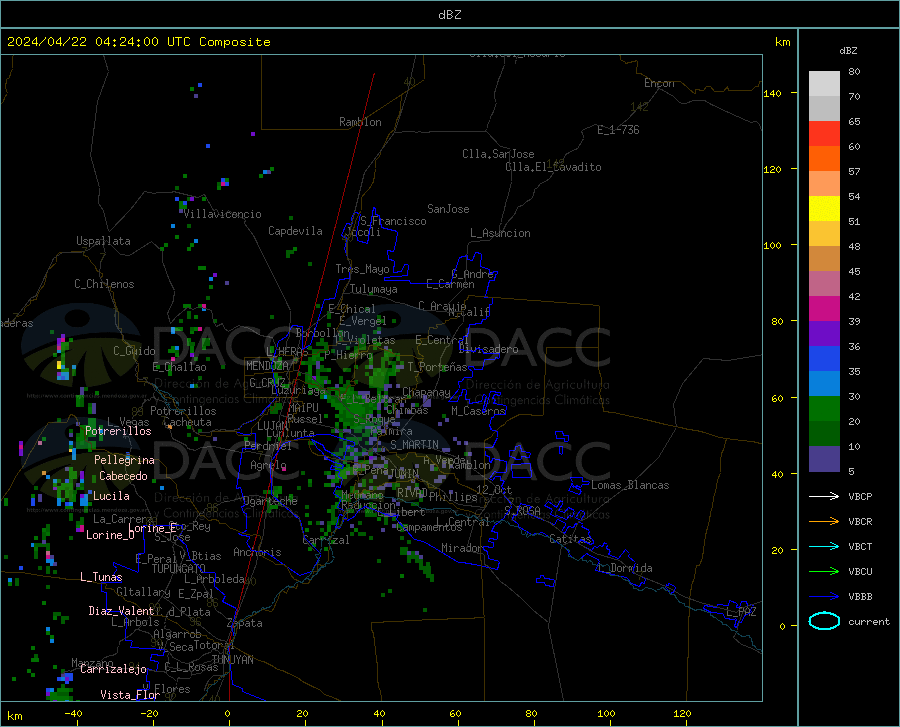Click the 'Capdevila' map label

point(295,231)
